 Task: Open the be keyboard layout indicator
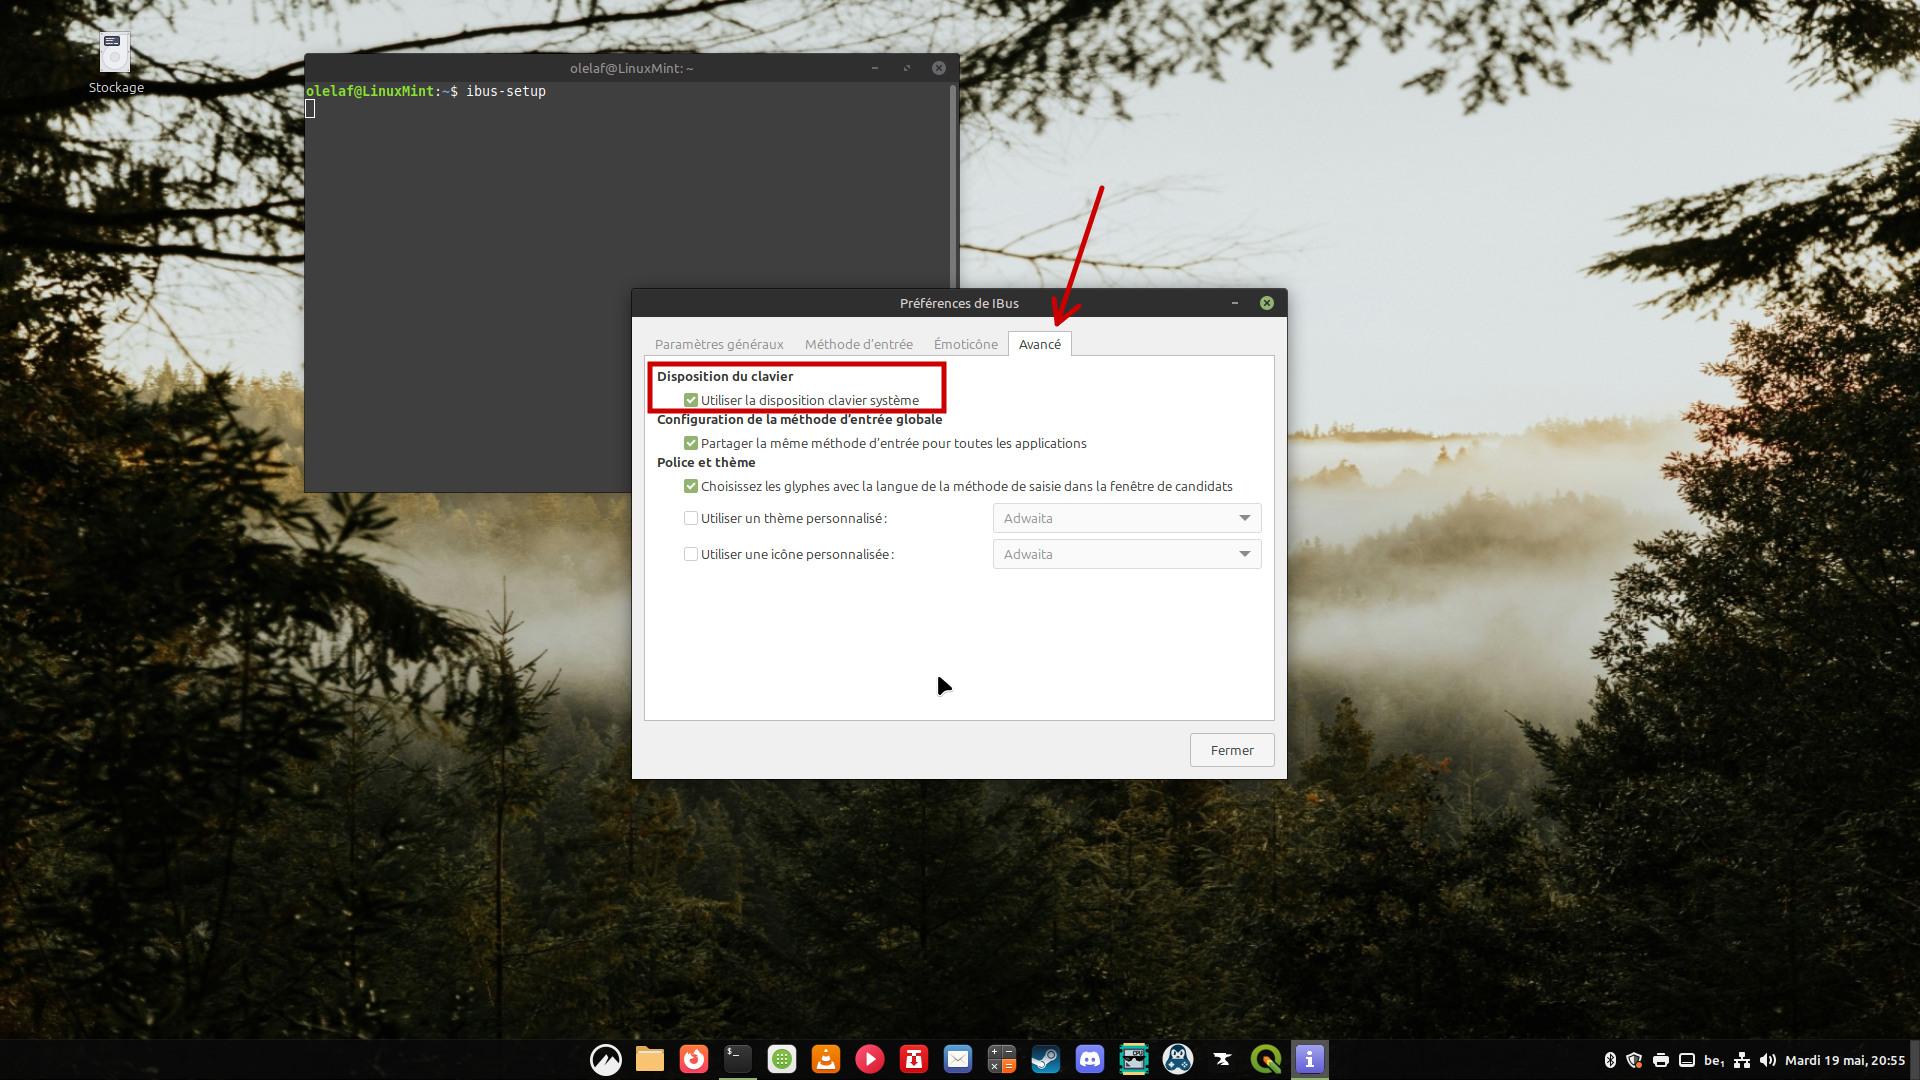pyautogui.click(x=1714, y=1060)
